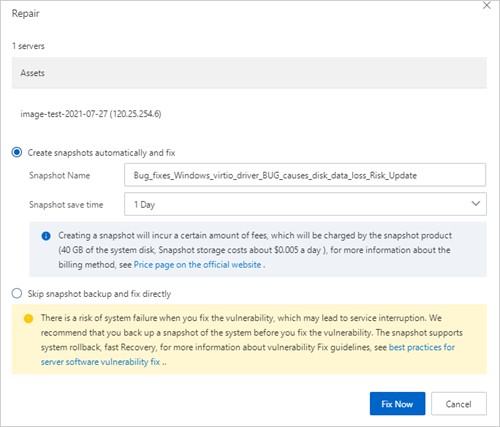Viewport: 500px width, 427px height.
Task: Click the Snapshot Name input field
Action: [x=305, y=175]
